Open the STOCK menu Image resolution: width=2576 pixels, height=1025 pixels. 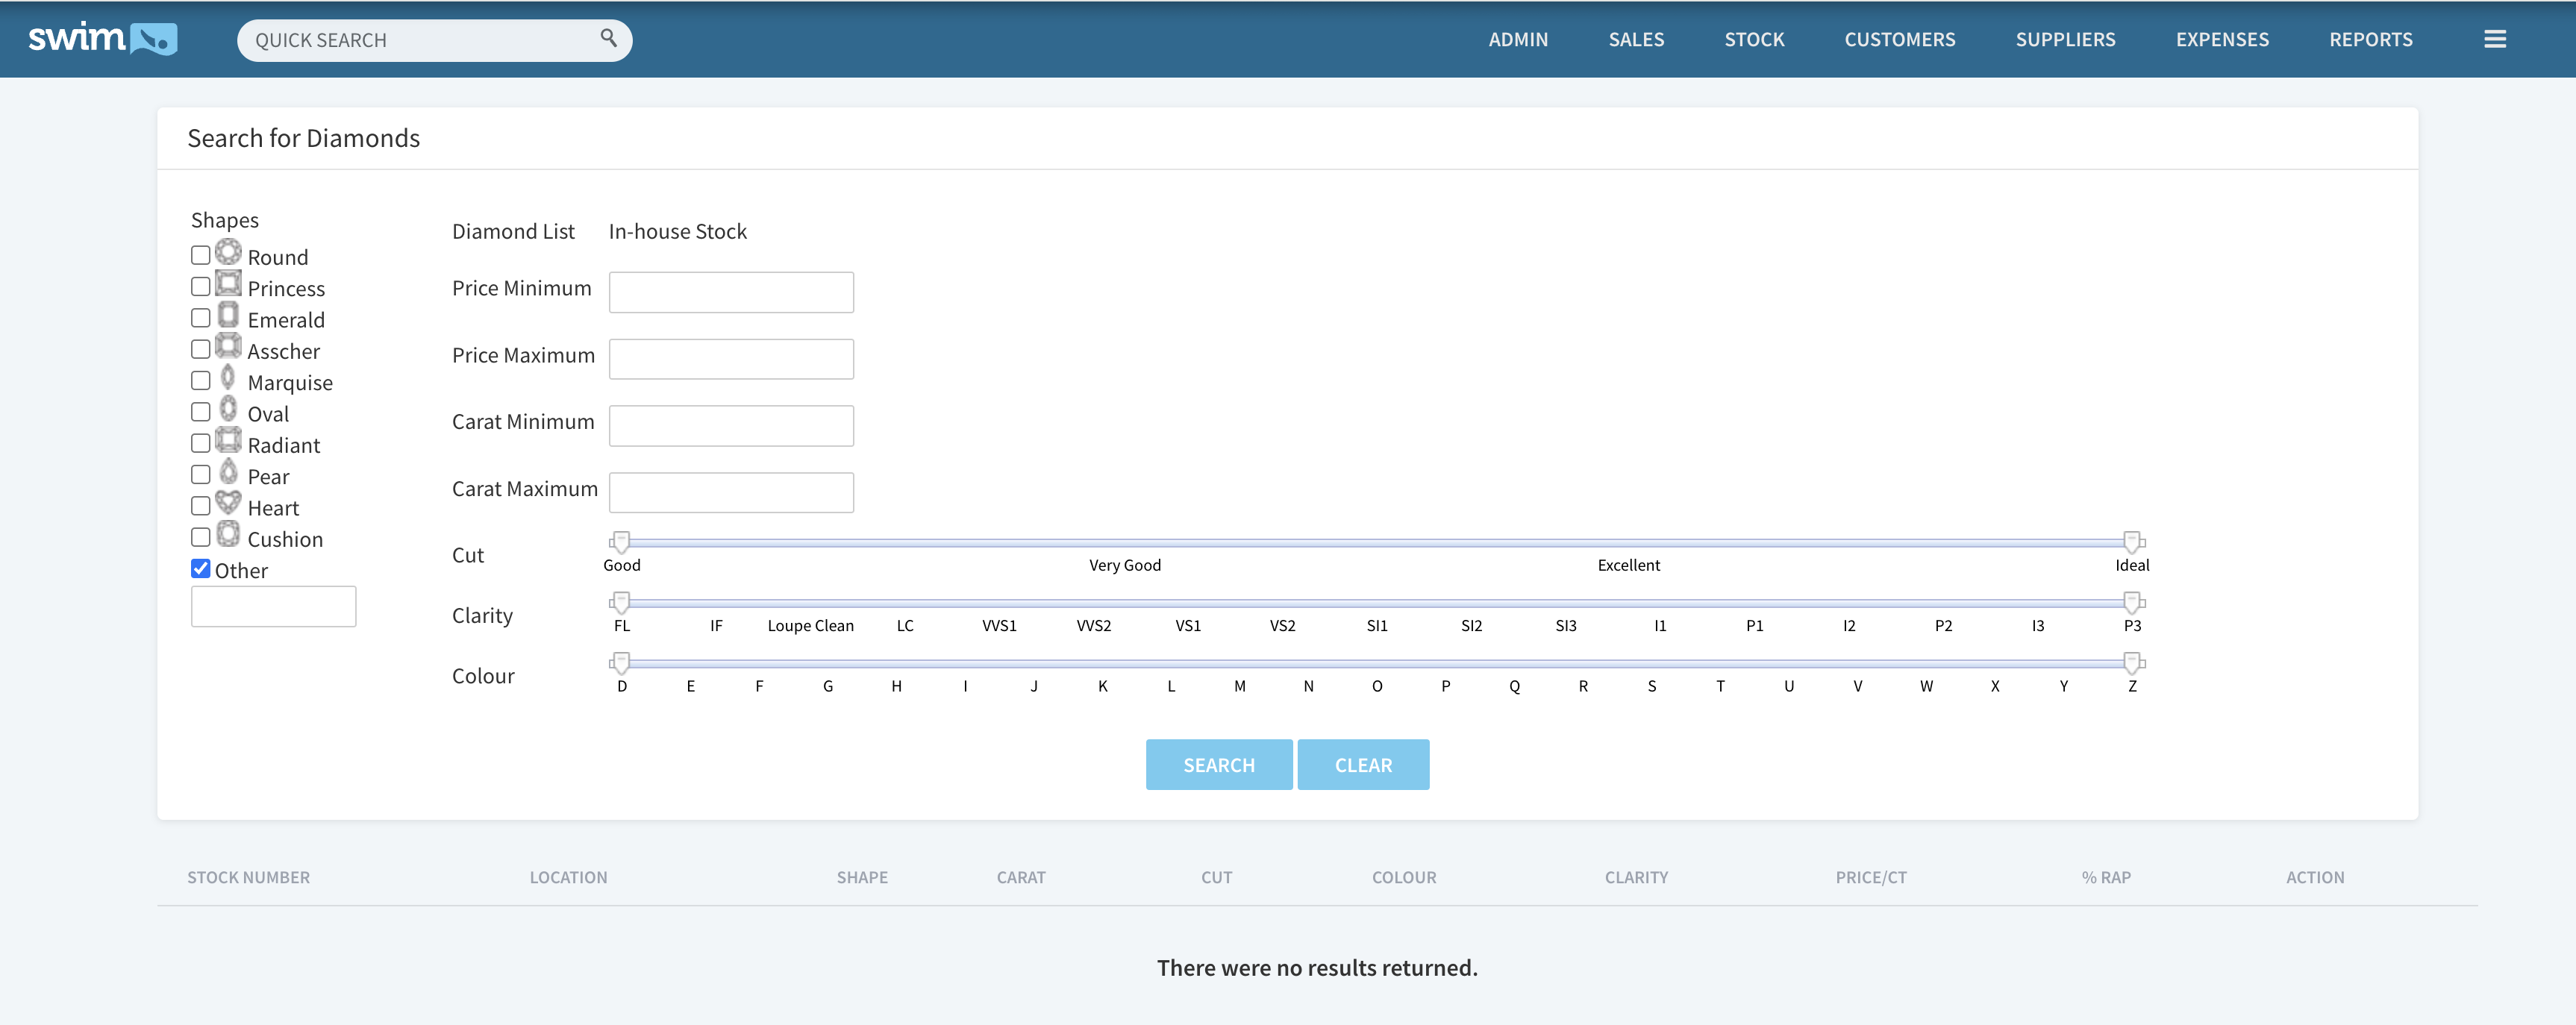[x=1754, y=40]
